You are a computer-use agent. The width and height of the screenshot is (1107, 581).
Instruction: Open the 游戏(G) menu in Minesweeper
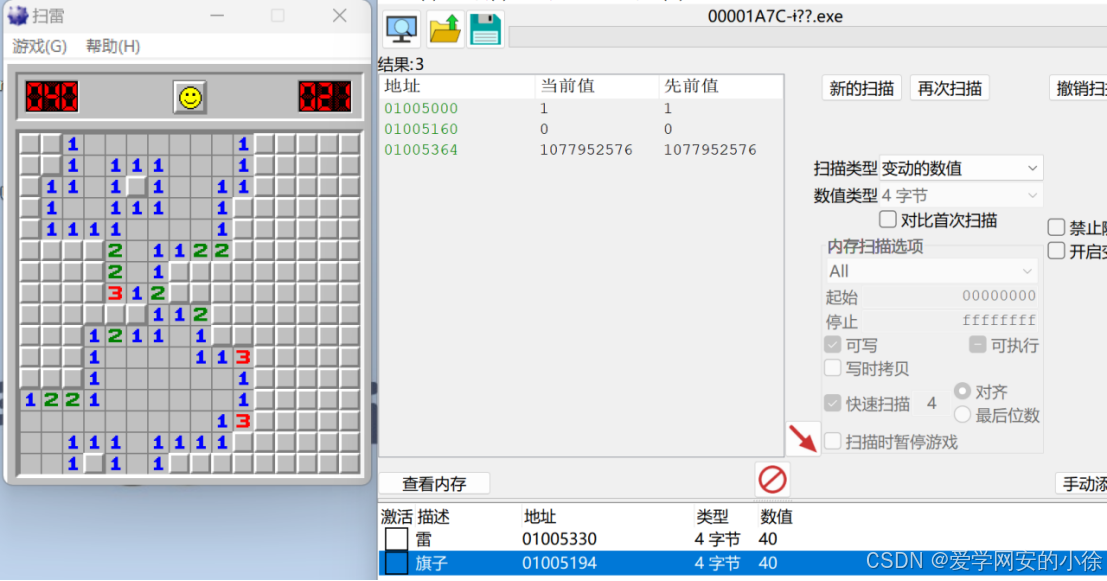40,47
